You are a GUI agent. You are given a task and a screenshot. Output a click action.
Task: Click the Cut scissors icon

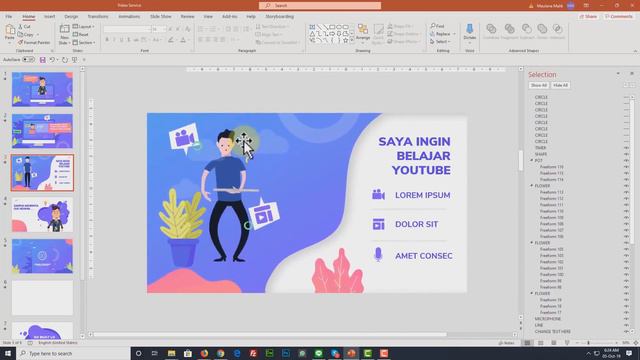coord(20,27)
